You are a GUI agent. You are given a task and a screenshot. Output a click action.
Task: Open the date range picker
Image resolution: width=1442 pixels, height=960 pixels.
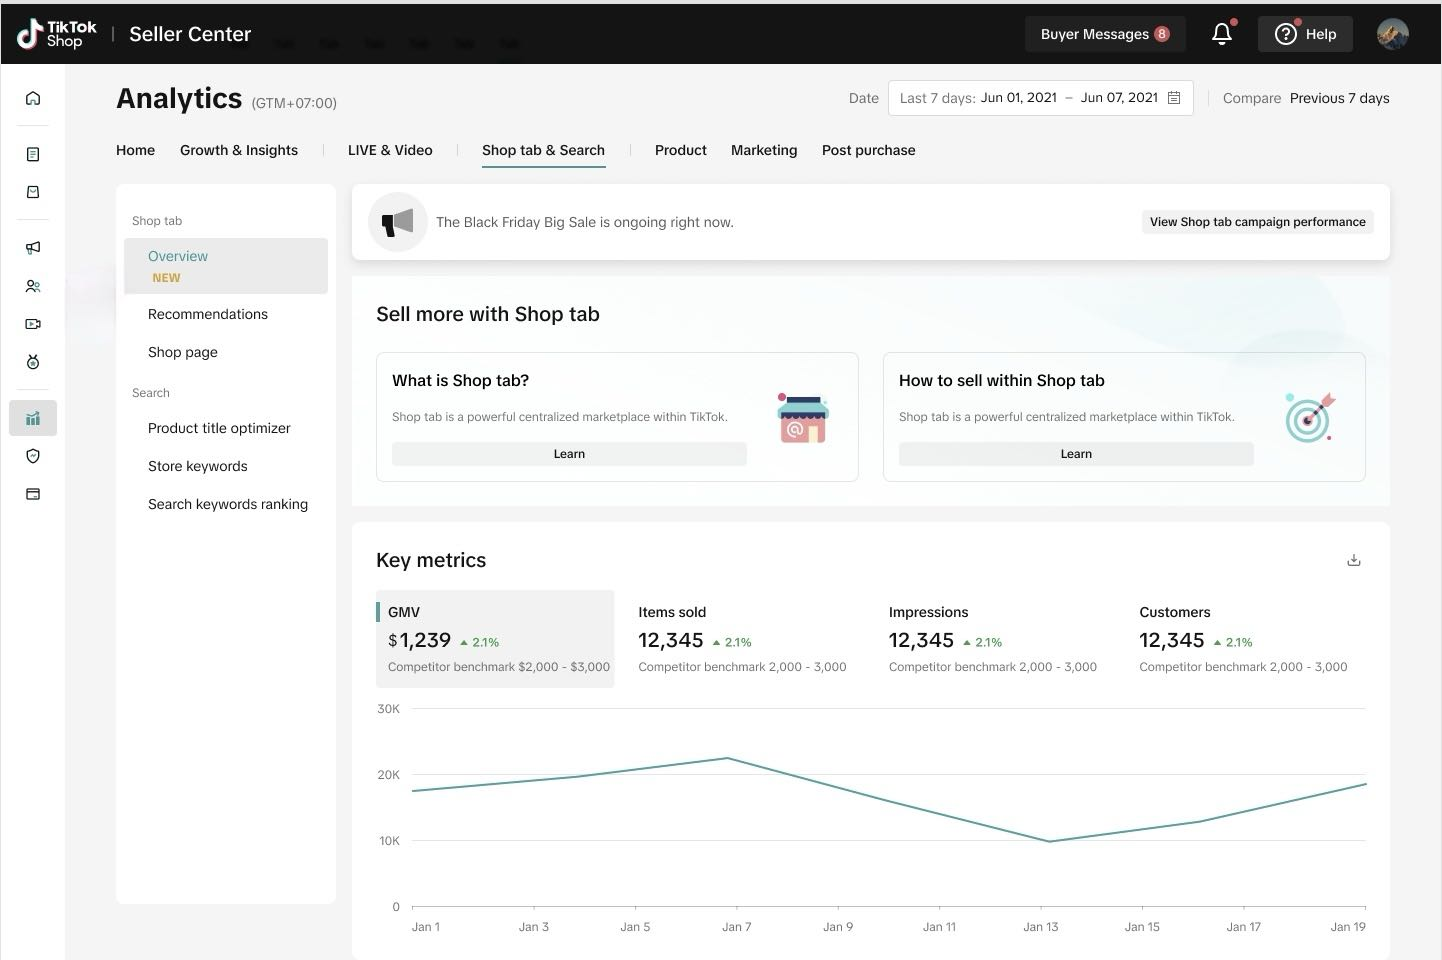(x=1040, y=98)
